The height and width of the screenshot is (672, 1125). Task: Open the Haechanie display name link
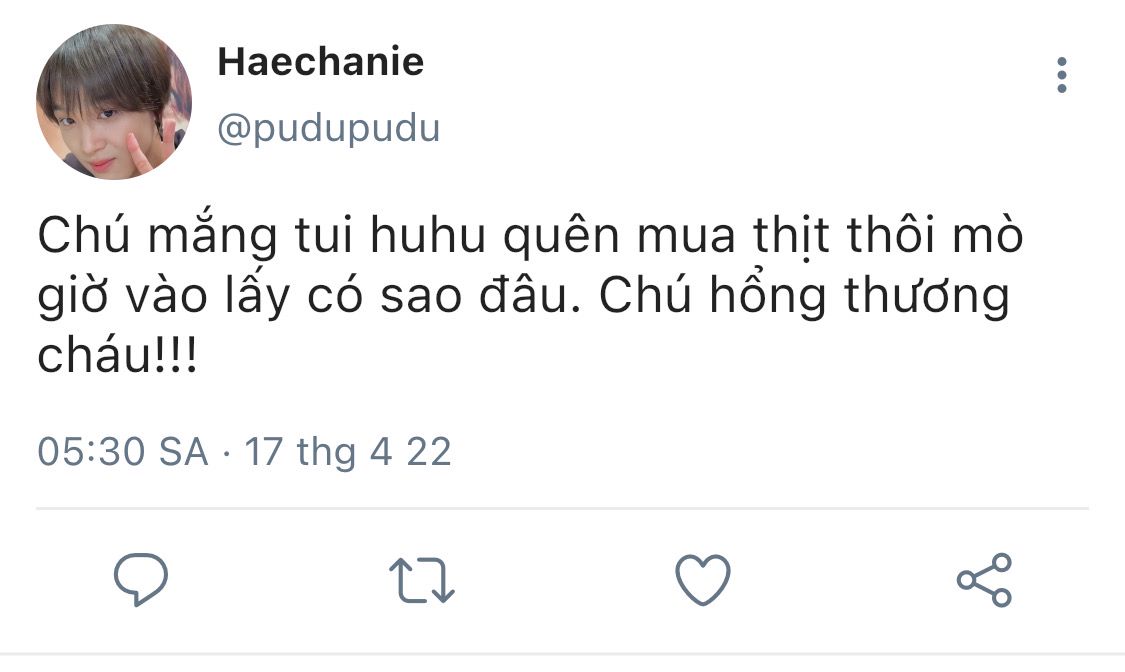(321, 62)
